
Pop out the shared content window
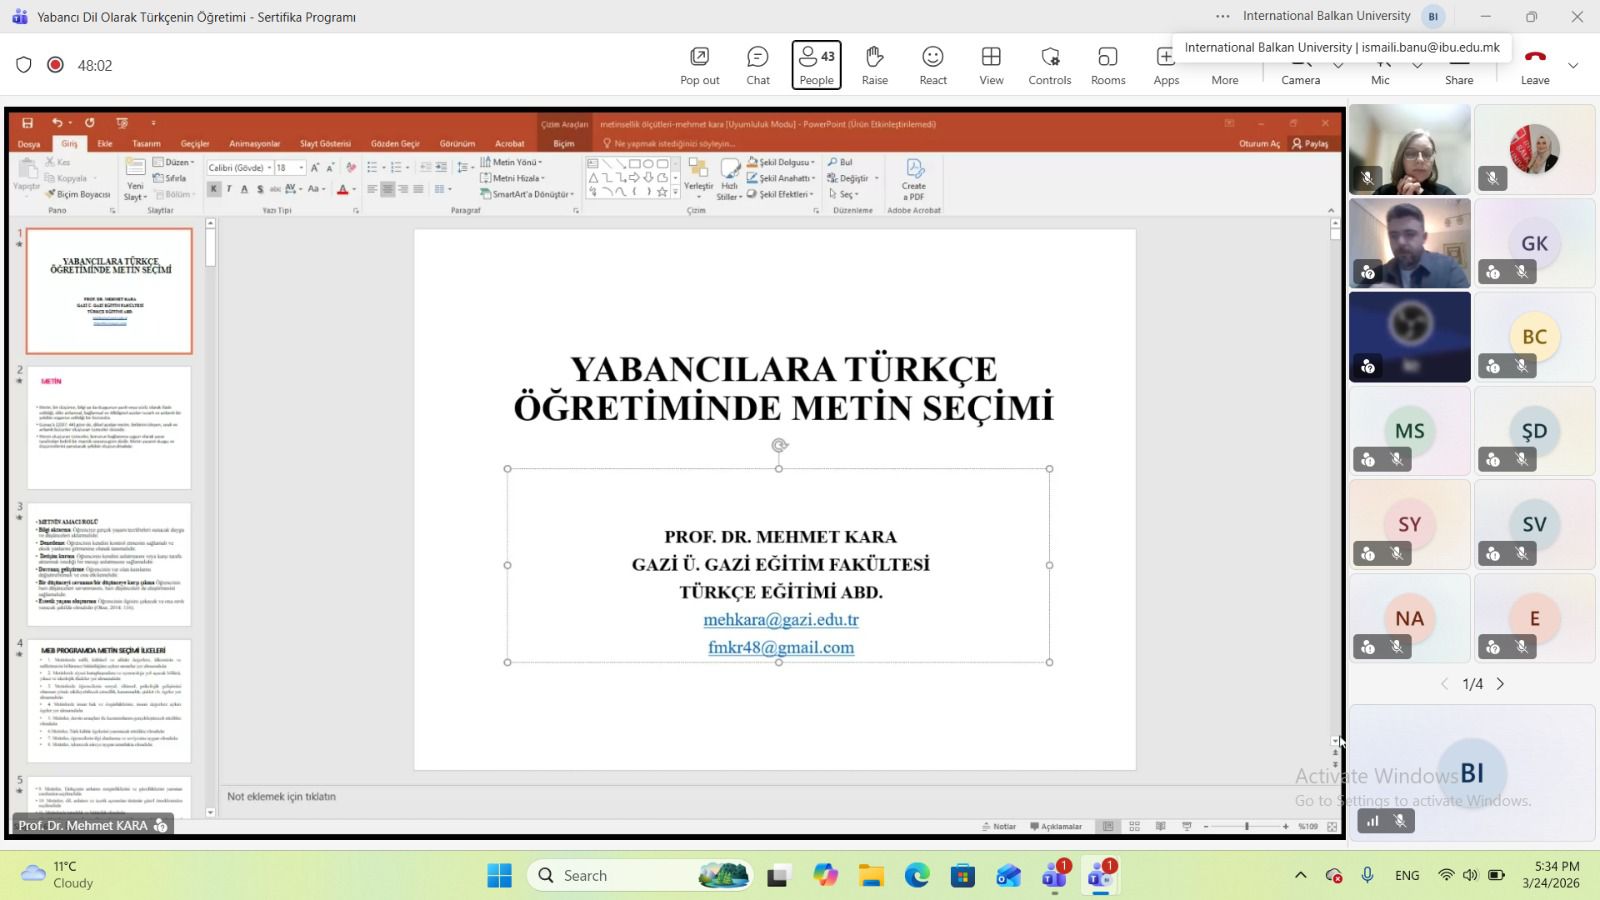point(699,65)
